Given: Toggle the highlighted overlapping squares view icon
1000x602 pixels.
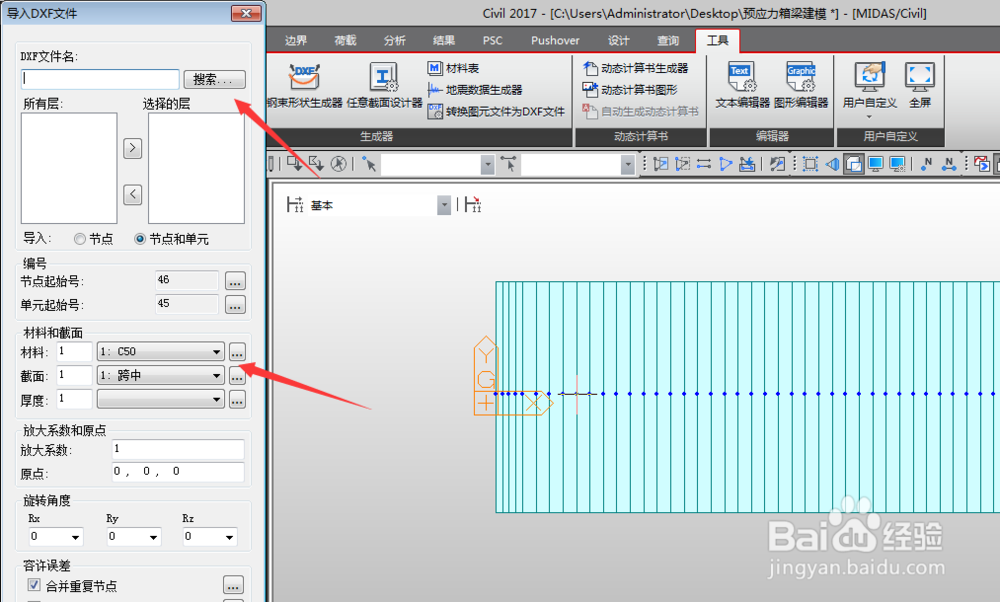Looking at the screenshot, I should [854, 165].
